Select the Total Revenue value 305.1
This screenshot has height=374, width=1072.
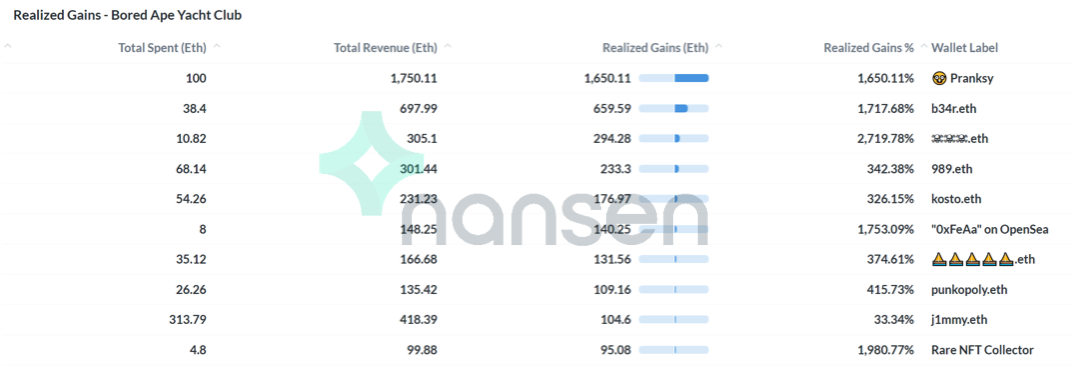pos(422,138)
